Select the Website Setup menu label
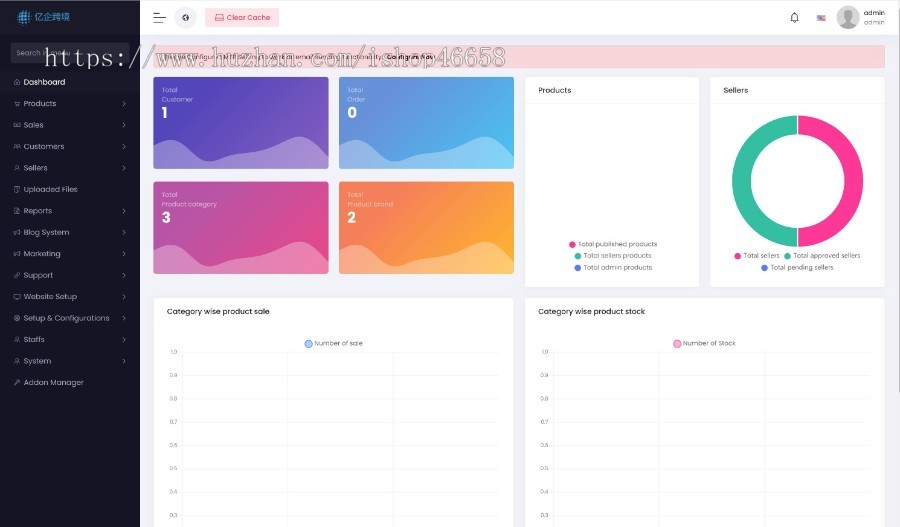 coord(50,297)
